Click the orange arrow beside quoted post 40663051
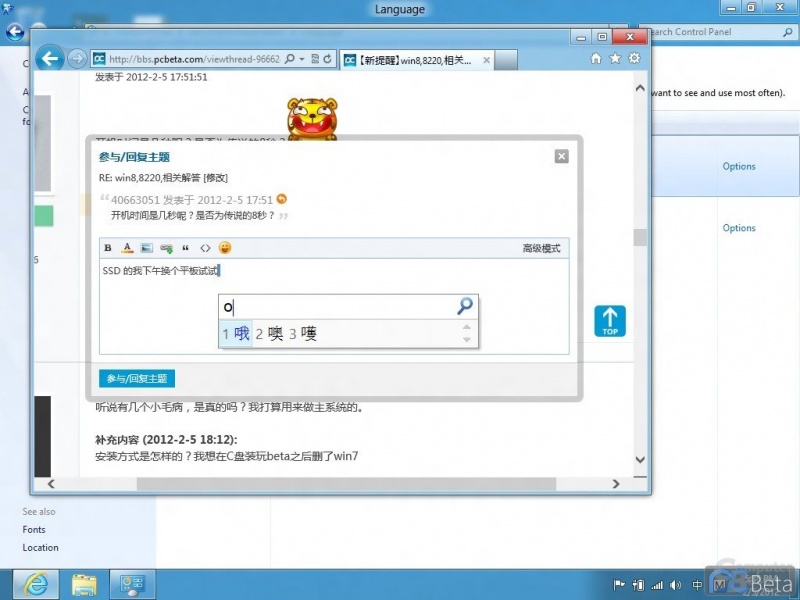800x600 pixels. tap(282, 198)
